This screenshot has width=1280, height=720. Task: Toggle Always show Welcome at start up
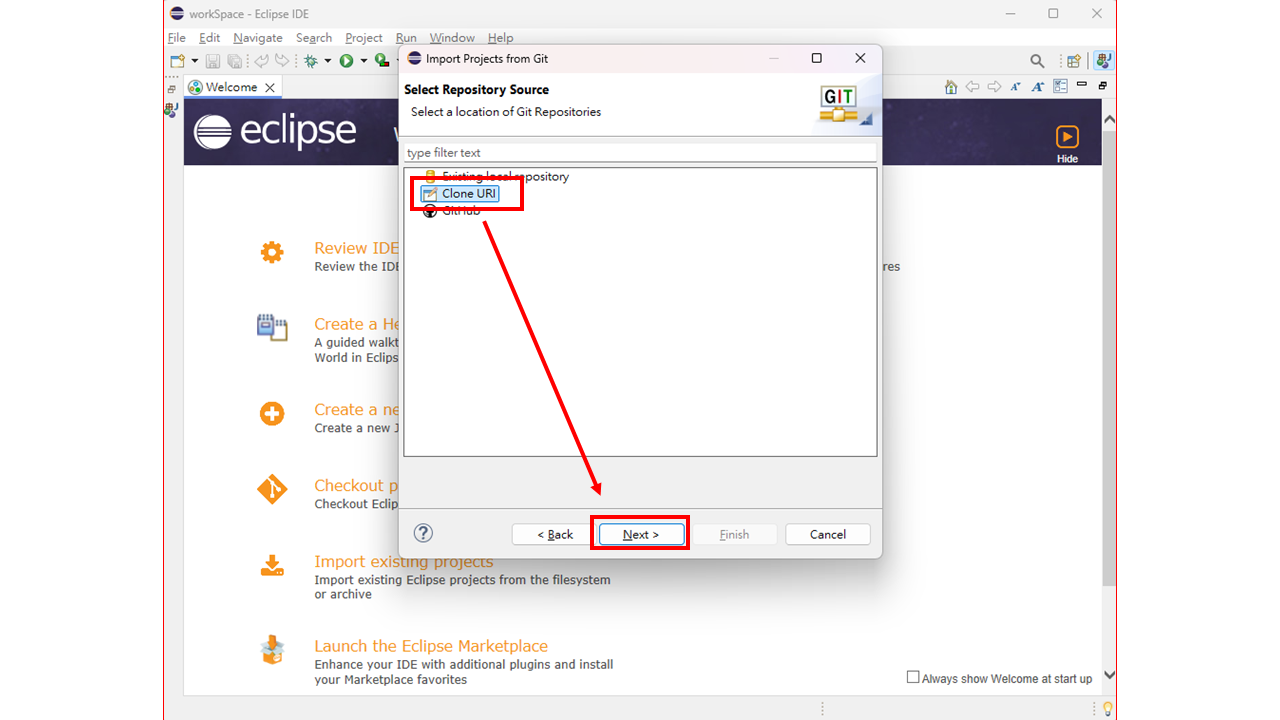point(913,677)
